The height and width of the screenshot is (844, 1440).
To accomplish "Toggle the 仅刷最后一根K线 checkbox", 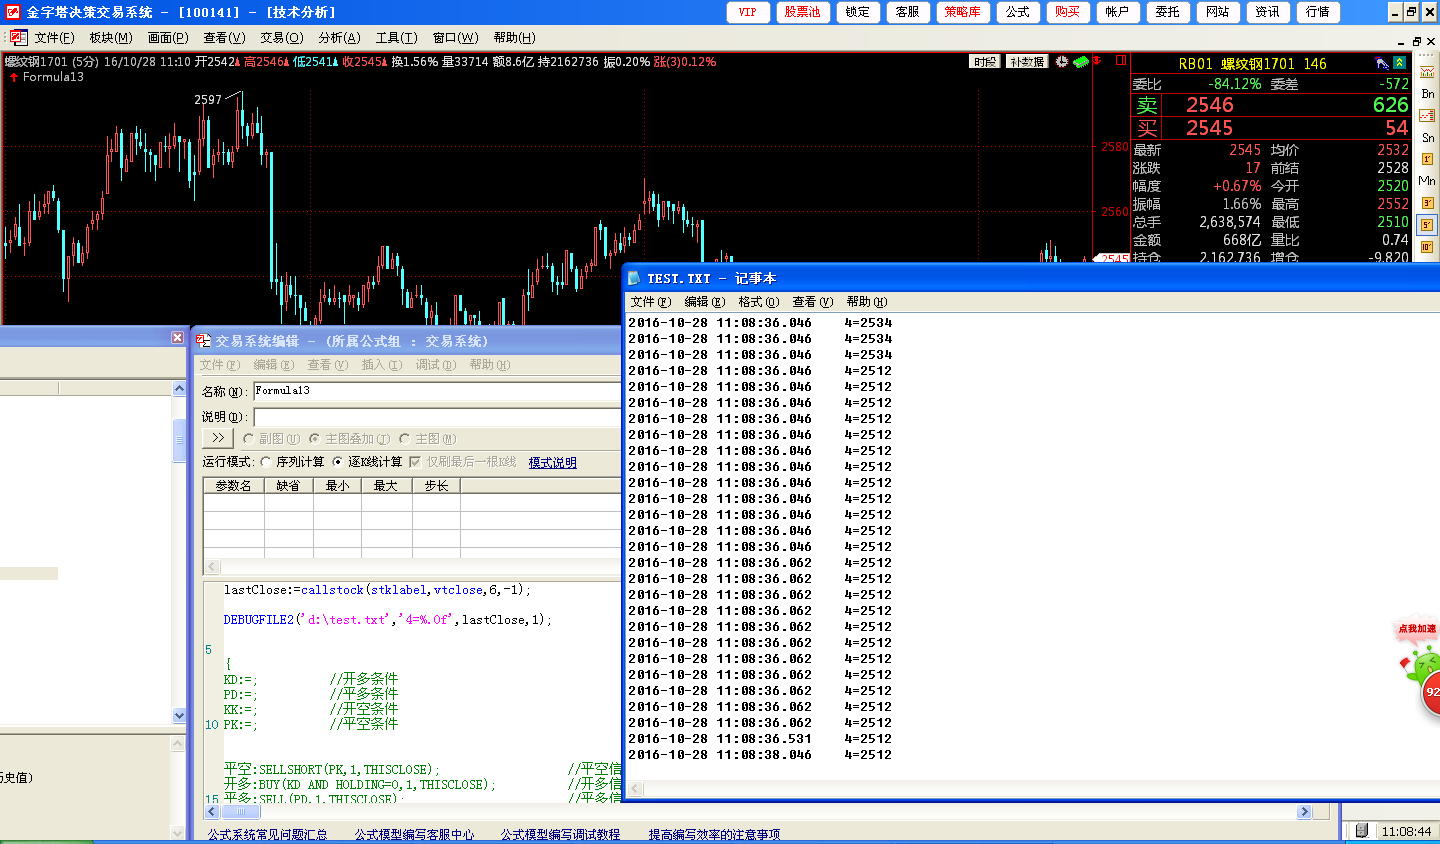I will click(x=415, y=462).
